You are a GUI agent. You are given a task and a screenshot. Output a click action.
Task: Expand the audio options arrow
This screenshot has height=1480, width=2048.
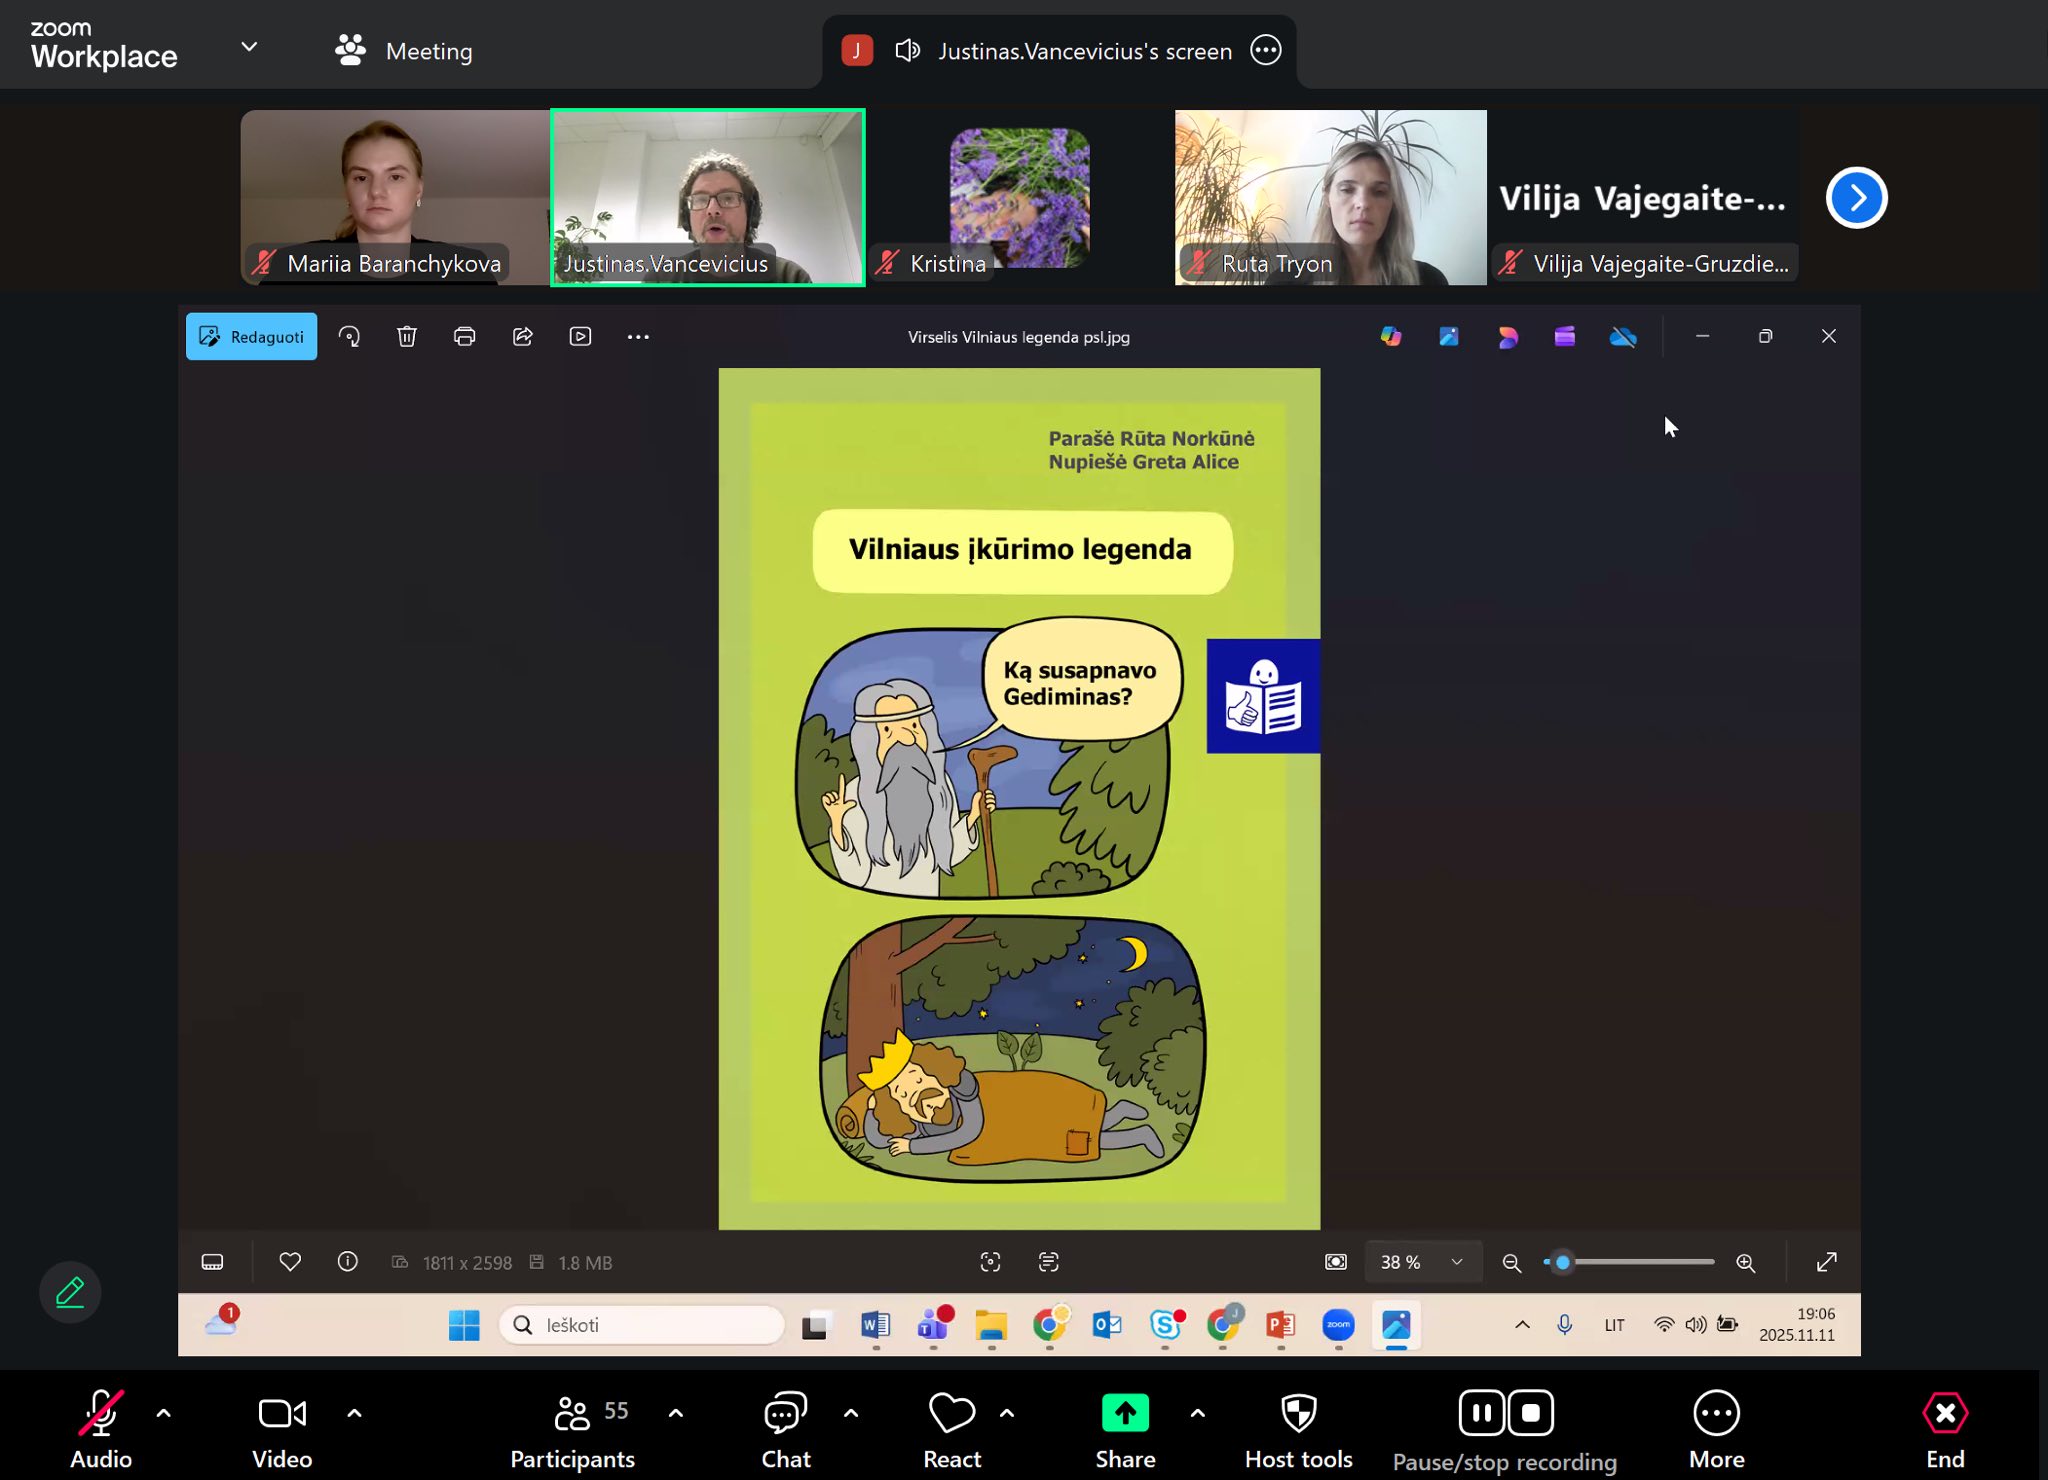pyautogui.click(x=163, y=1413)
